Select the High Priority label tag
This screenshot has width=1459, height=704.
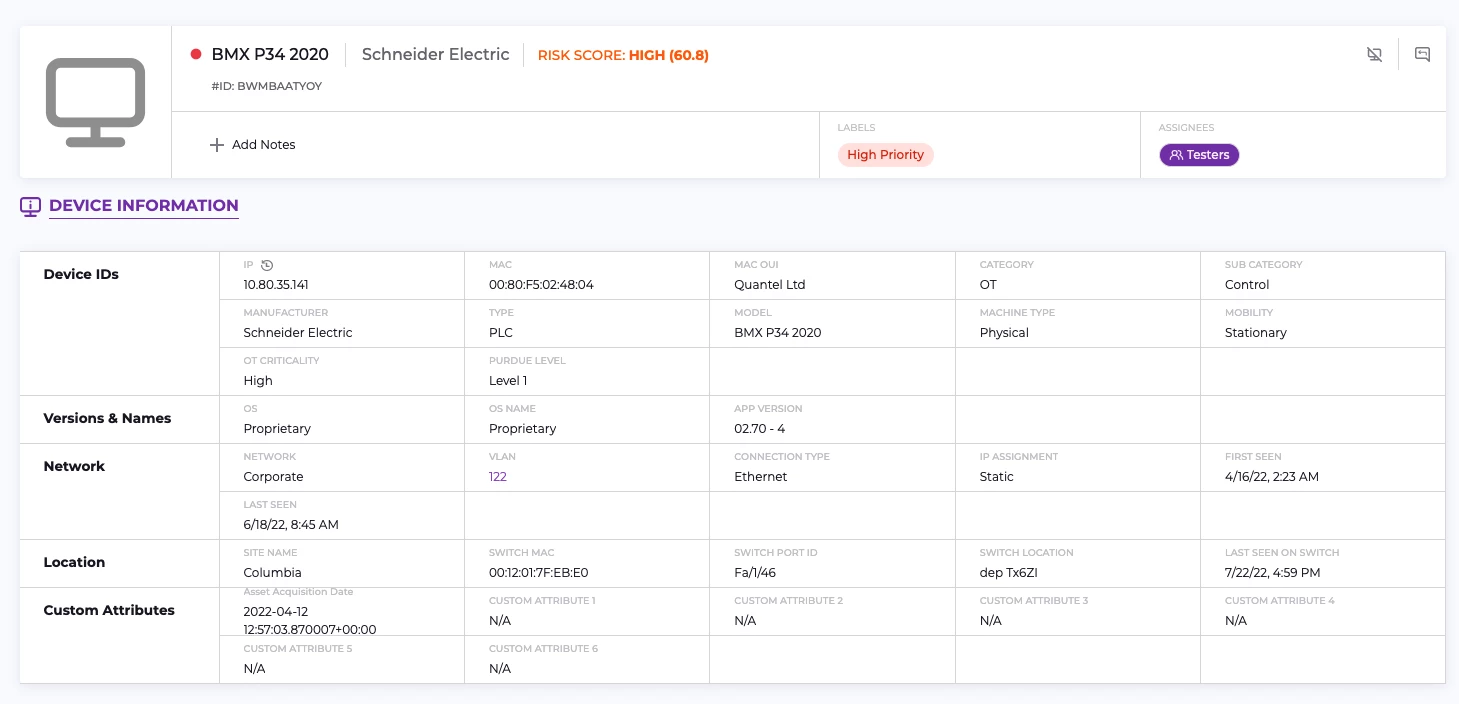pos(885,155)
